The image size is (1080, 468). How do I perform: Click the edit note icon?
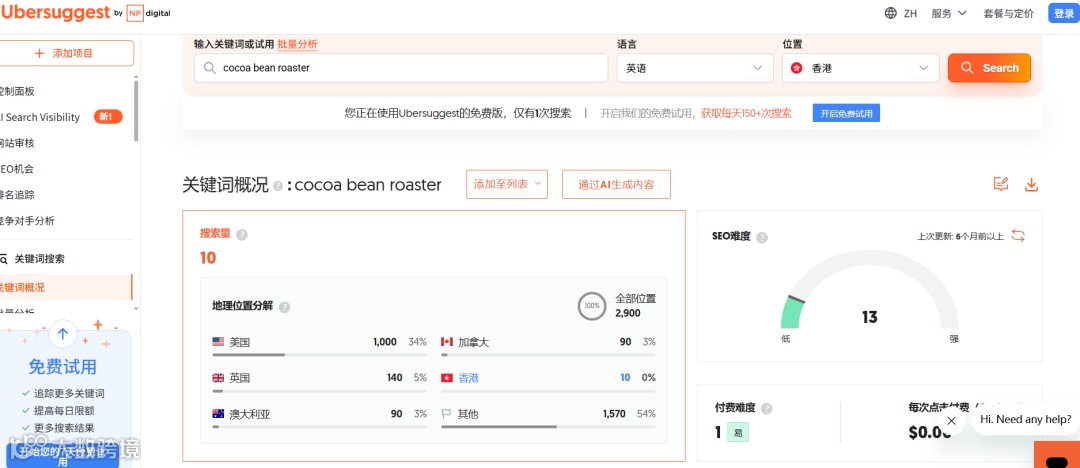pyautogui.click(x=1001, y=184)
